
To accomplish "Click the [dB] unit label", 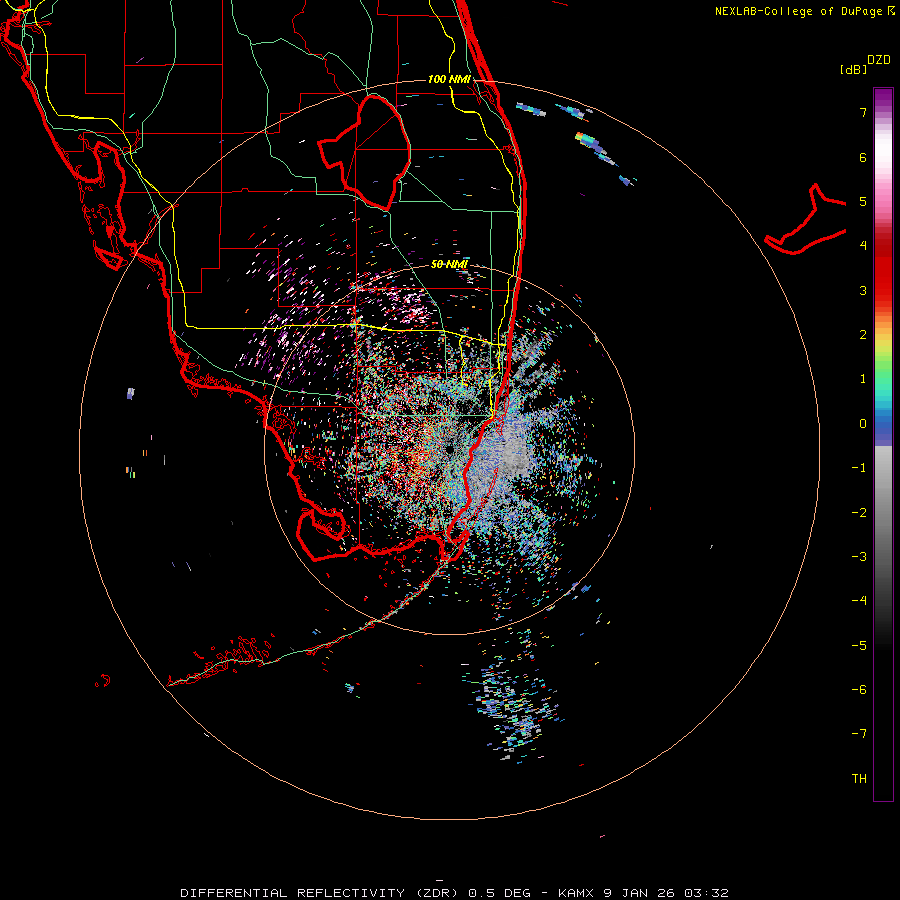I will click(854, 69).
